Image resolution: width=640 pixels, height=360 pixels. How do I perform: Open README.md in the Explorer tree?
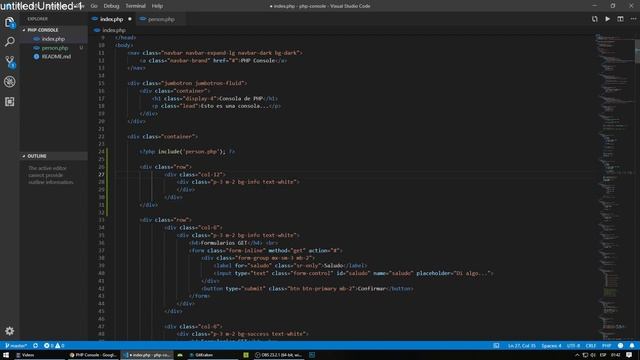(53, 57)
